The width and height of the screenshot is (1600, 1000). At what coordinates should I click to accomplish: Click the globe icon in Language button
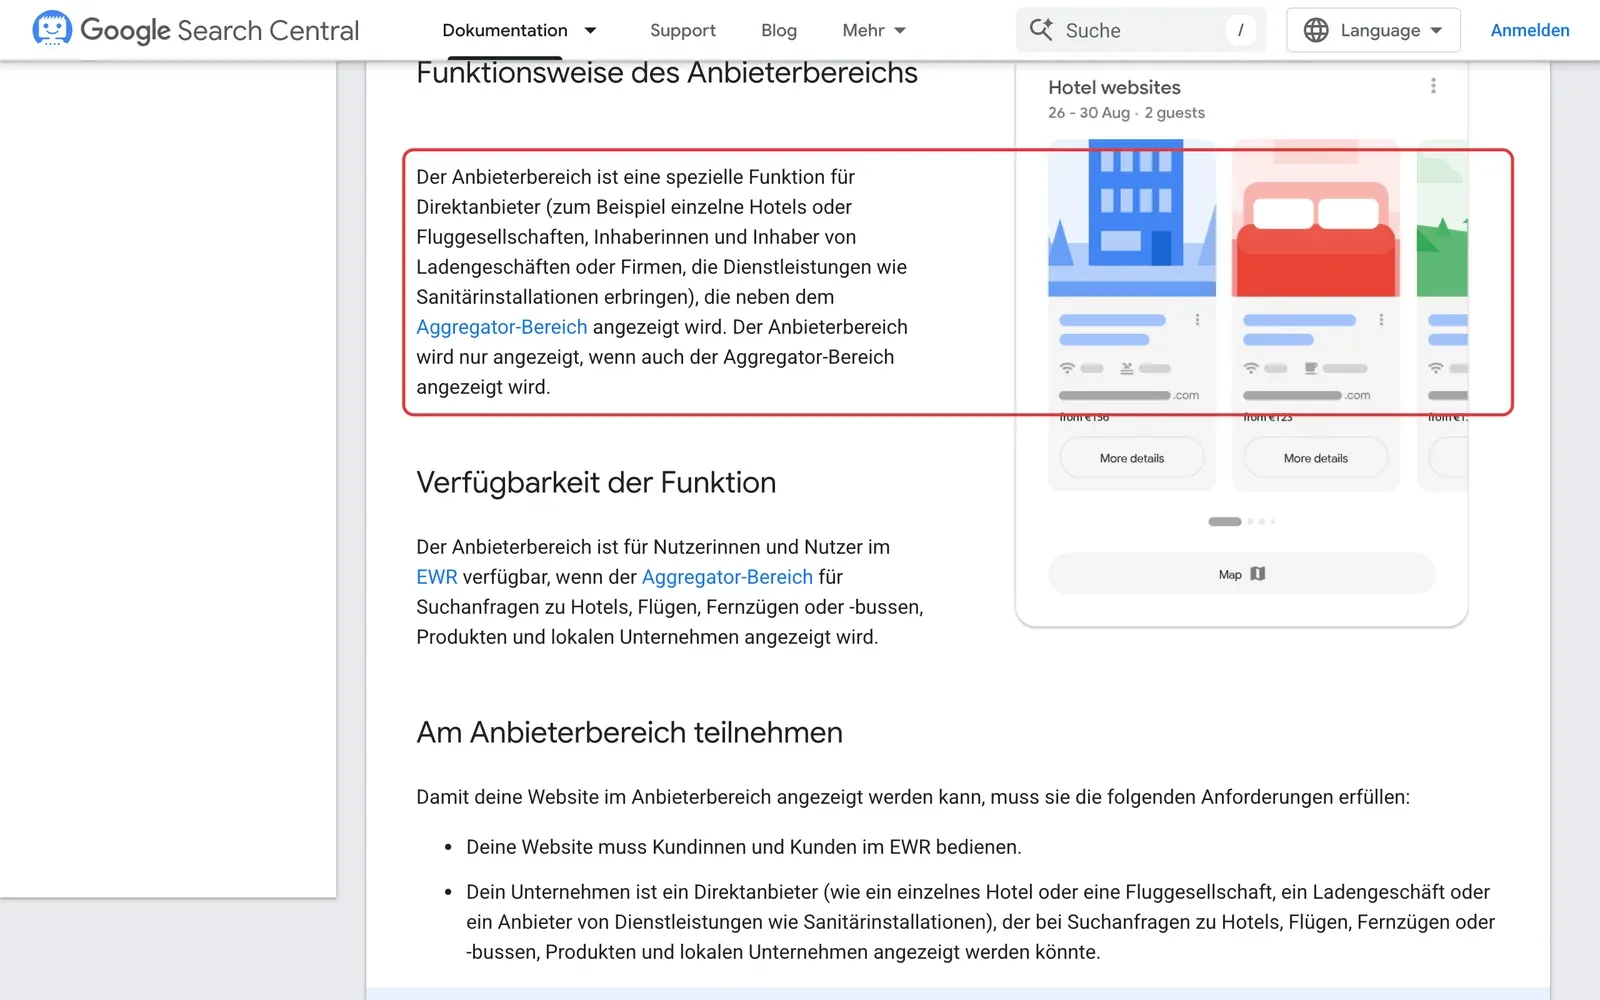pos(1316,30)
